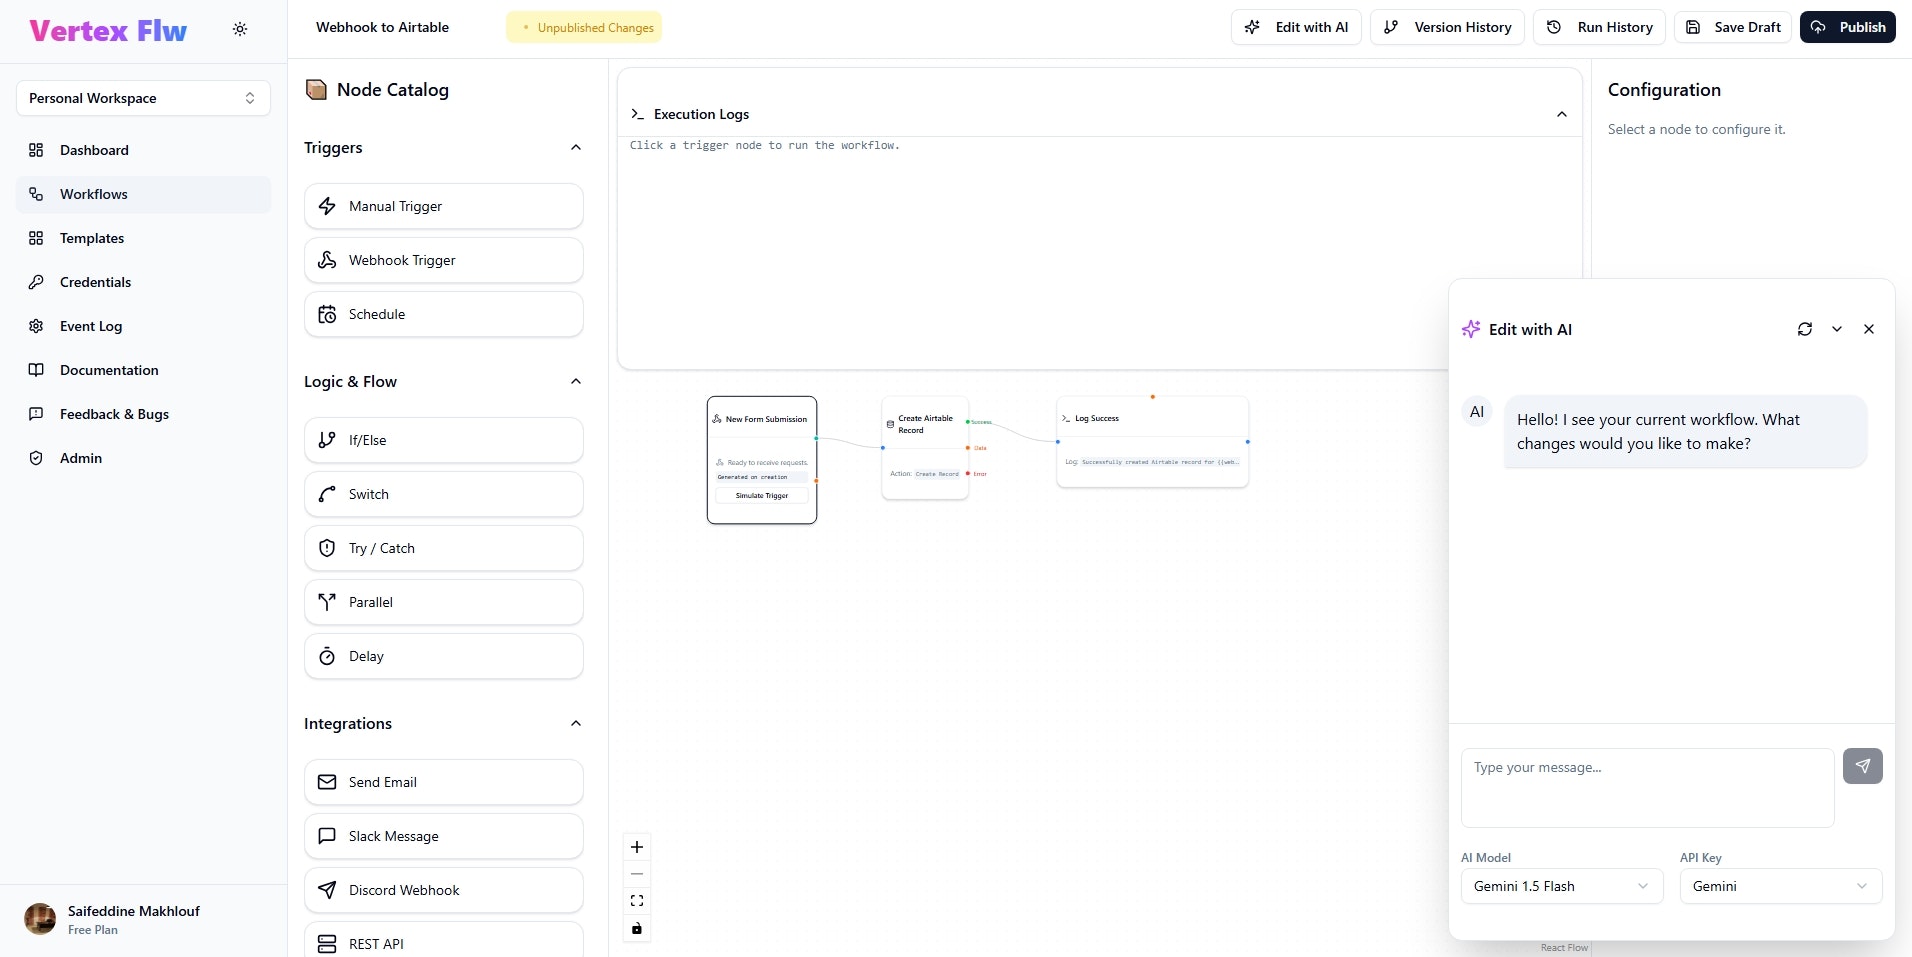The width and height of the screenshot is (1912, 957).
Task: Click the Unpublished Changes badge
Action: [584, 28]
